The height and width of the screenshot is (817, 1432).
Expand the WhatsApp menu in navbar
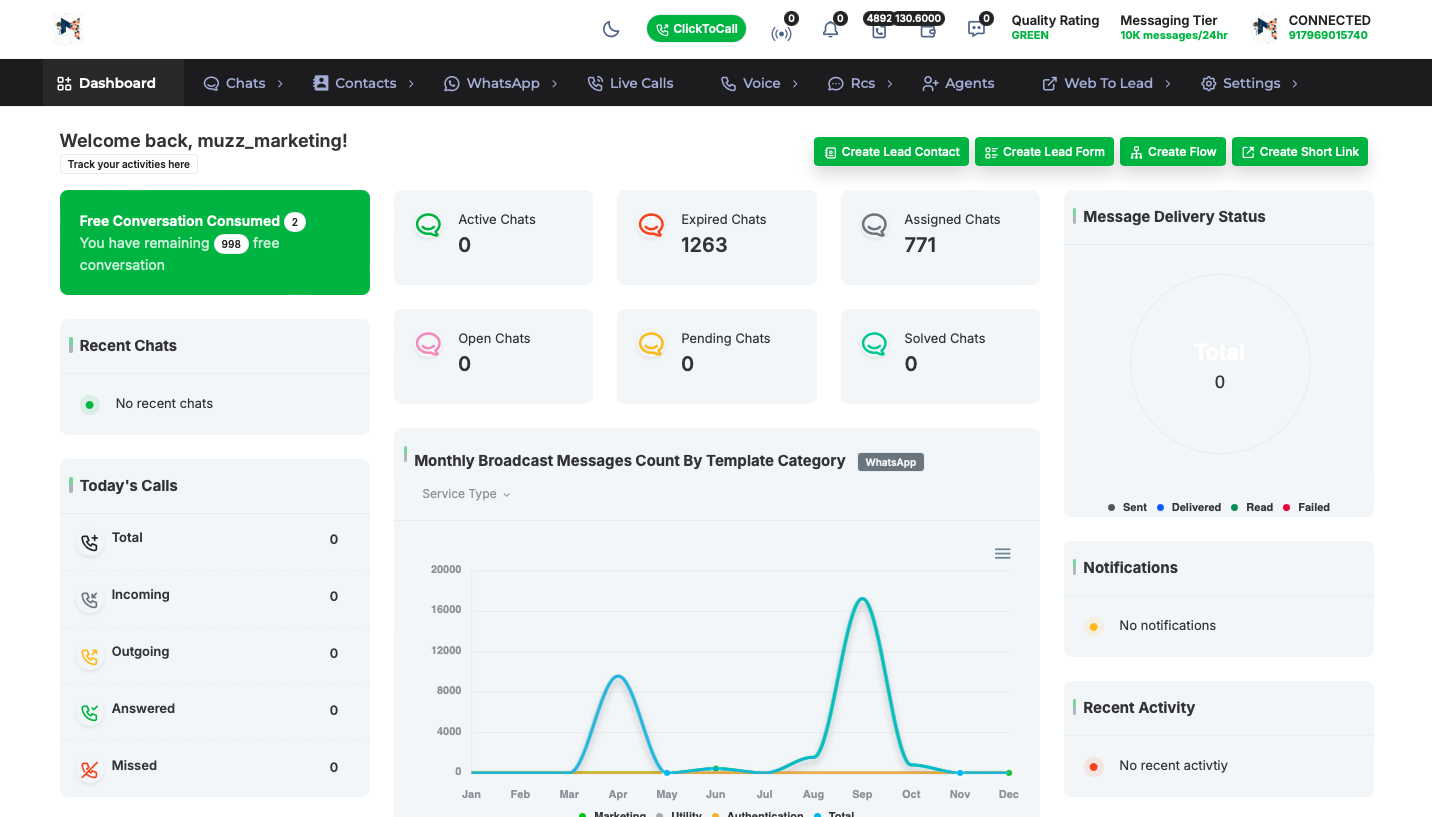[502, 83]
